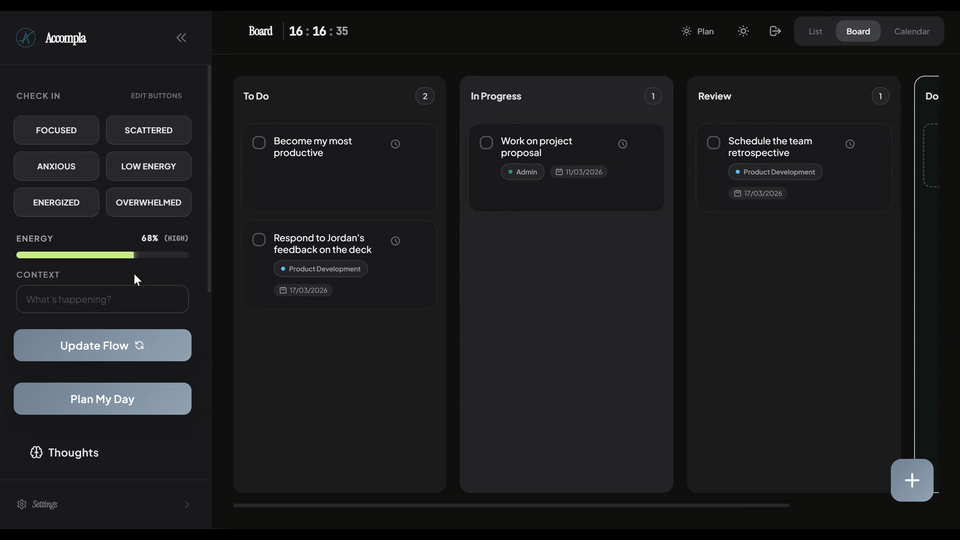
Task: Click the What's happening context field
Action: (x=102, y=299)
